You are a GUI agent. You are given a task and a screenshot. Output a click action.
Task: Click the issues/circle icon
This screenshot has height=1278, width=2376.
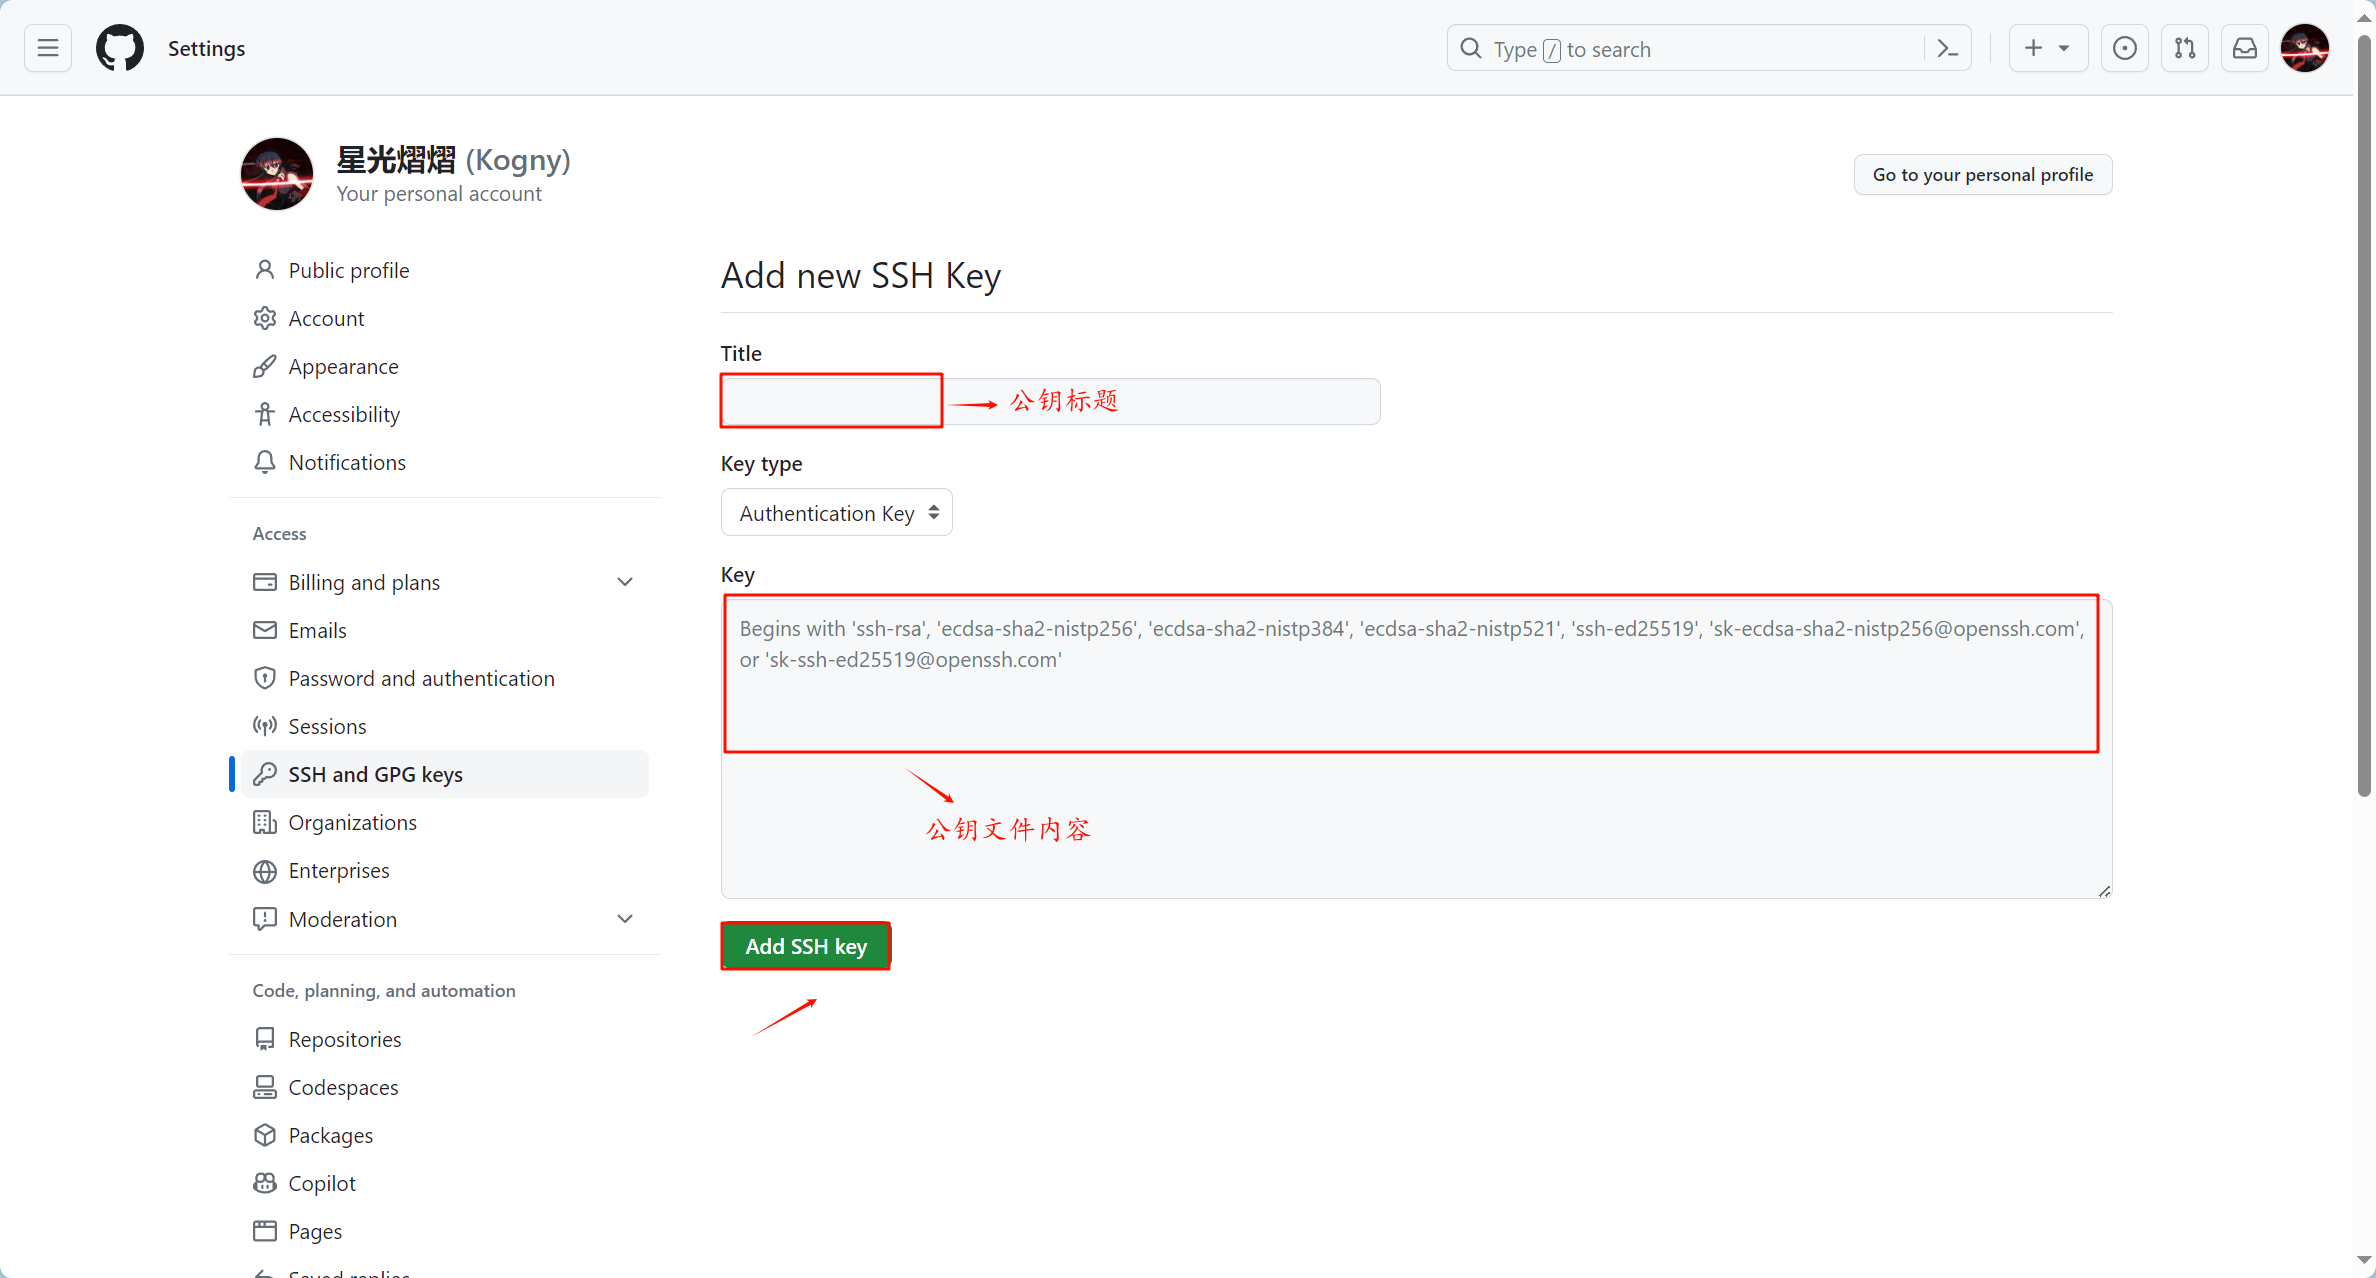click(x=2124, y=49)
